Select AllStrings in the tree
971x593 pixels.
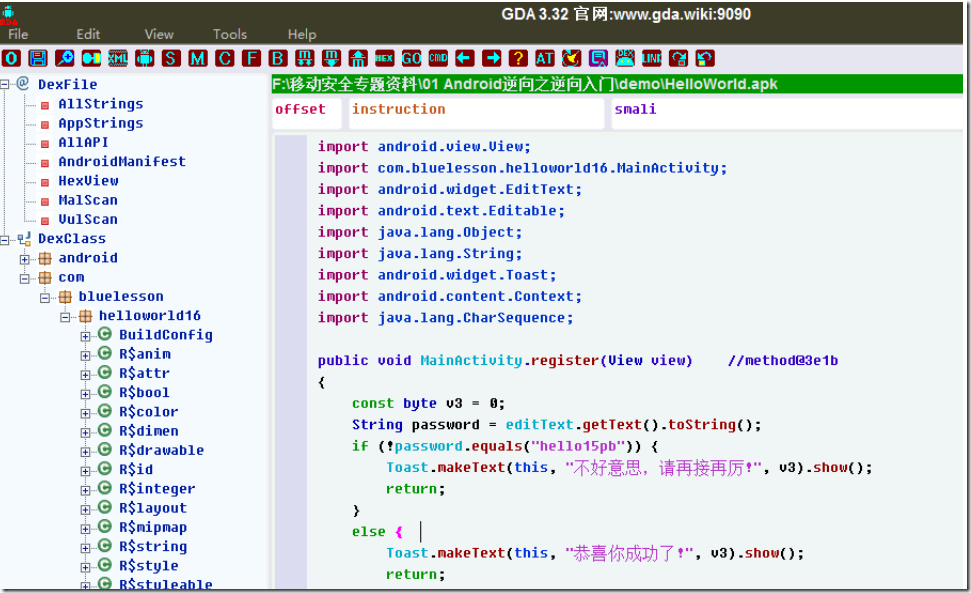[100, 104]
